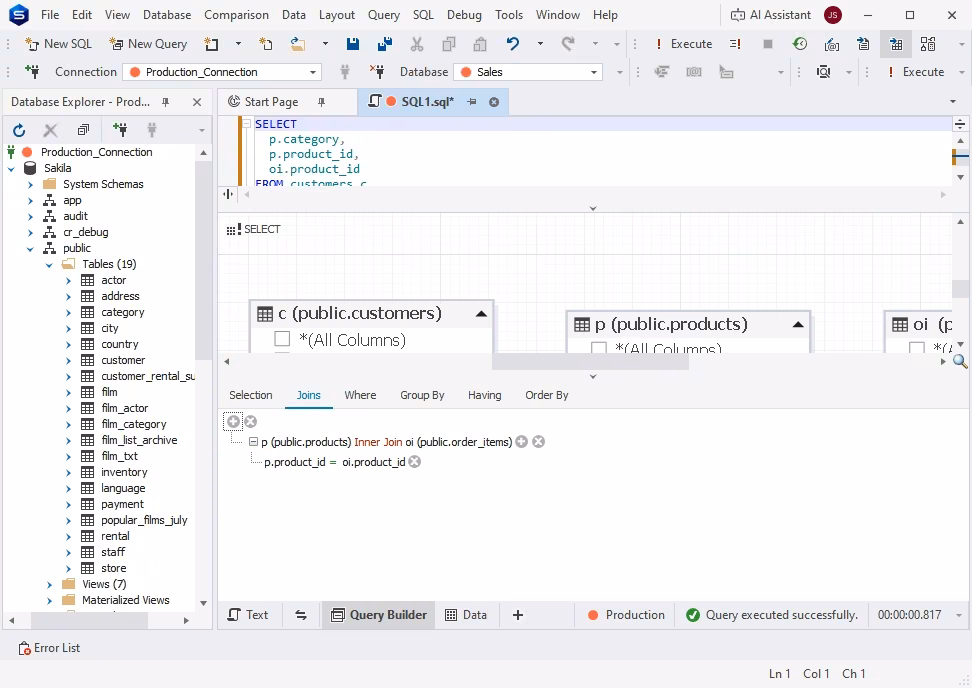Click the Refresh icon in Database Explorer
The image size is (972, 688).
(x=19, y=130)
